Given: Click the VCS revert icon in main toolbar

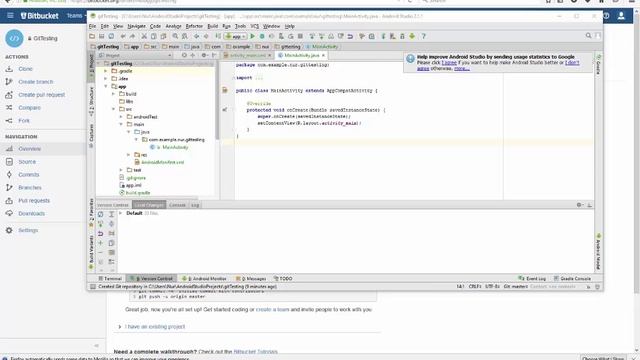Looking at the screenshot, I should 350,36.
